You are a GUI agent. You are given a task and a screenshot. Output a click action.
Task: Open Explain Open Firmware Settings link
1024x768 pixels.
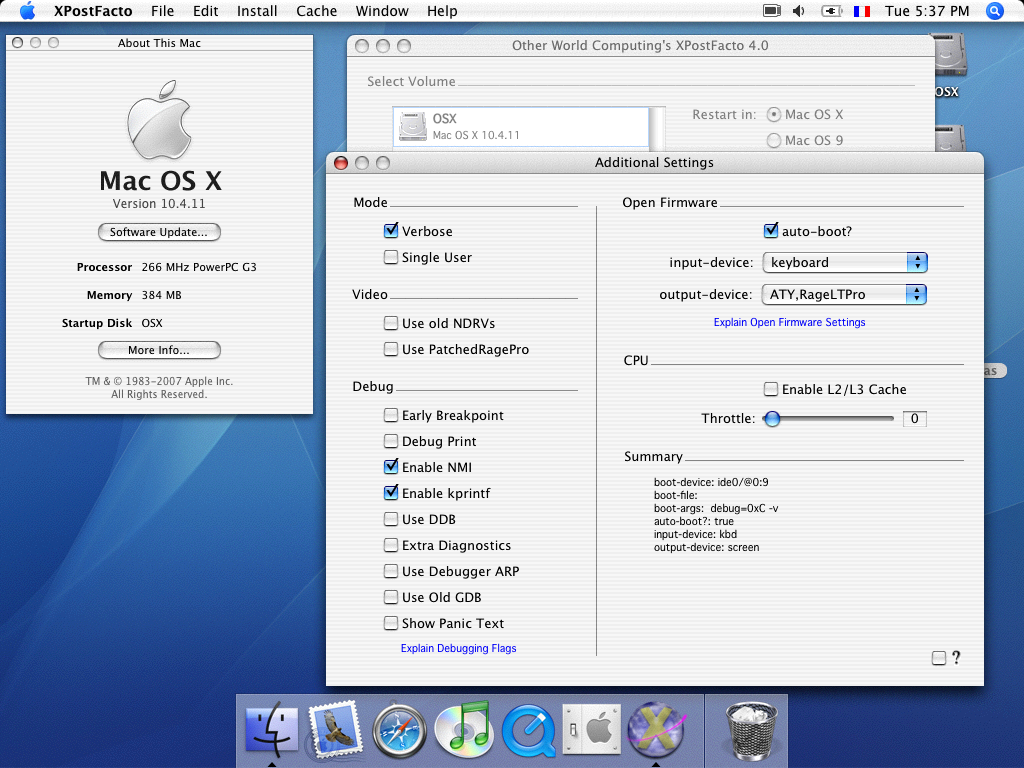[x=789, y=322]
